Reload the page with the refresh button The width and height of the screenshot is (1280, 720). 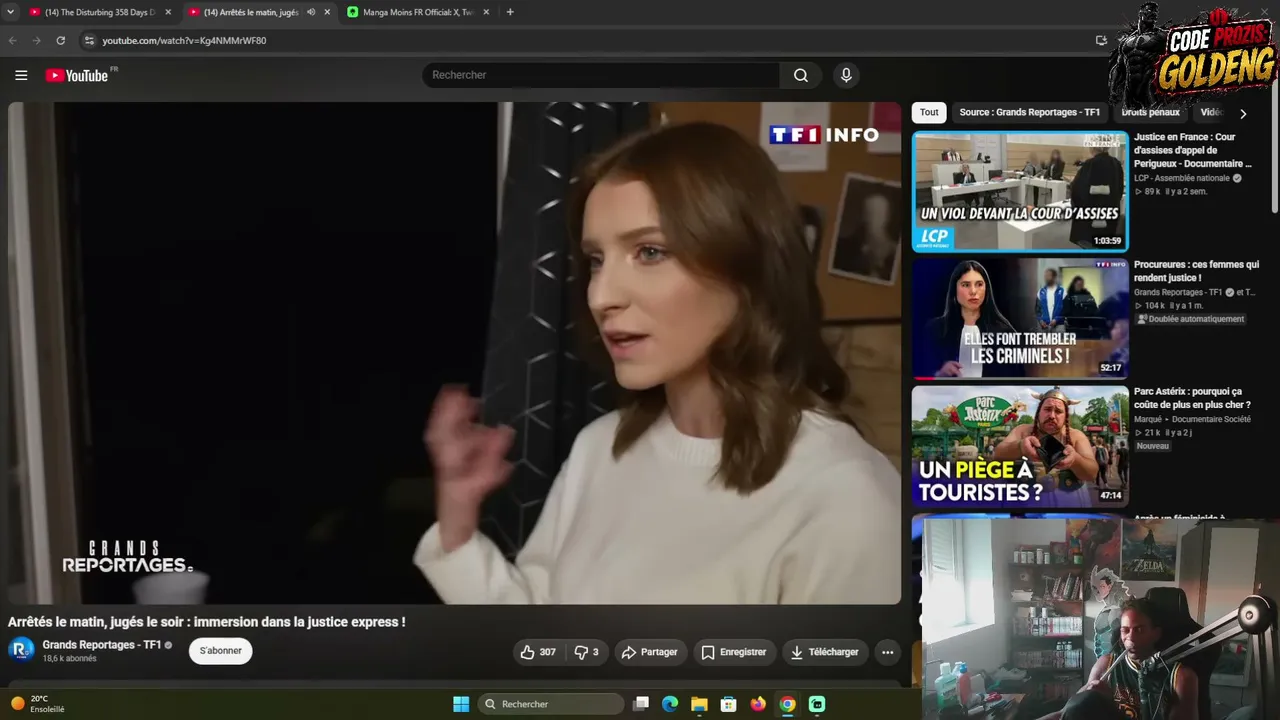[x=61, y=40]
